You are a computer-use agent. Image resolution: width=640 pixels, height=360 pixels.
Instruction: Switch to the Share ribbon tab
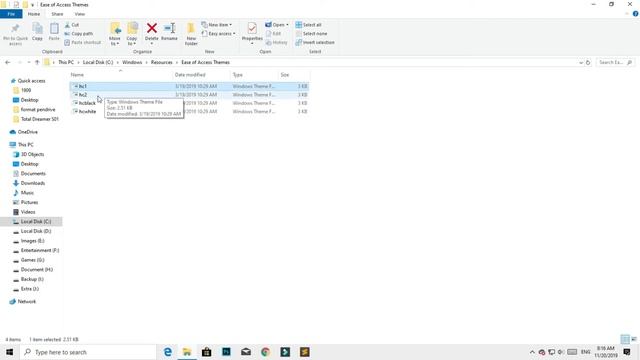coord(57,14)
